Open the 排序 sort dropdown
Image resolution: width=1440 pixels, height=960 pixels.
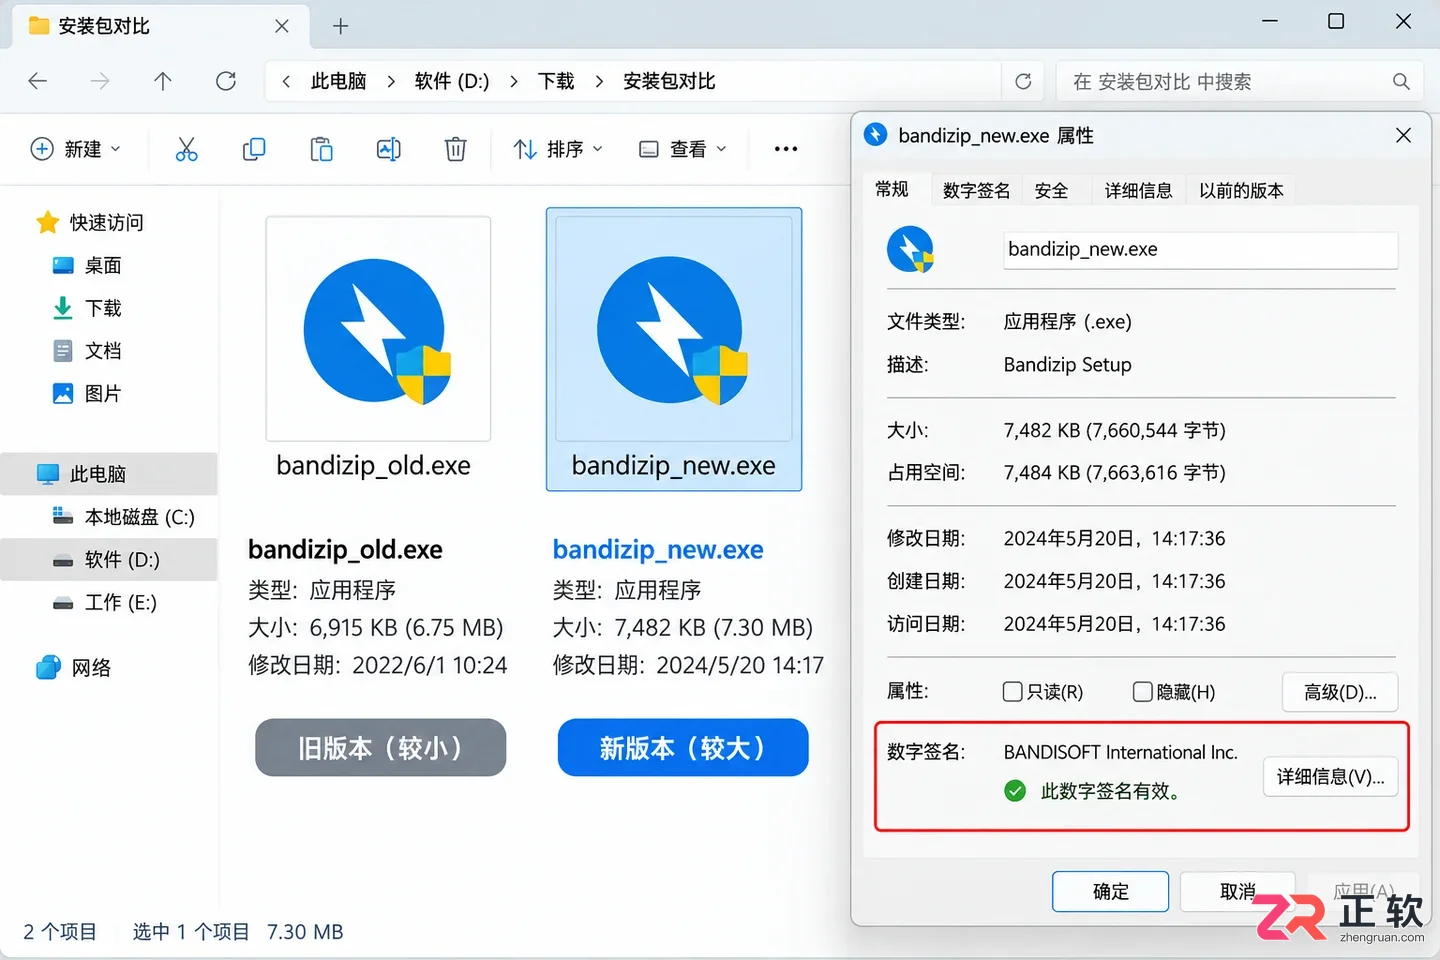click(x=558, y=149)
